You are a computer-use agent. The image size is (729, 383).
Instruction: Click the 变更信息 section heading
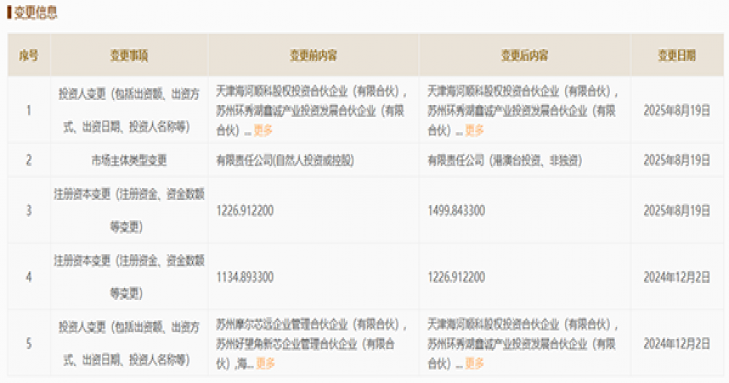35,12
